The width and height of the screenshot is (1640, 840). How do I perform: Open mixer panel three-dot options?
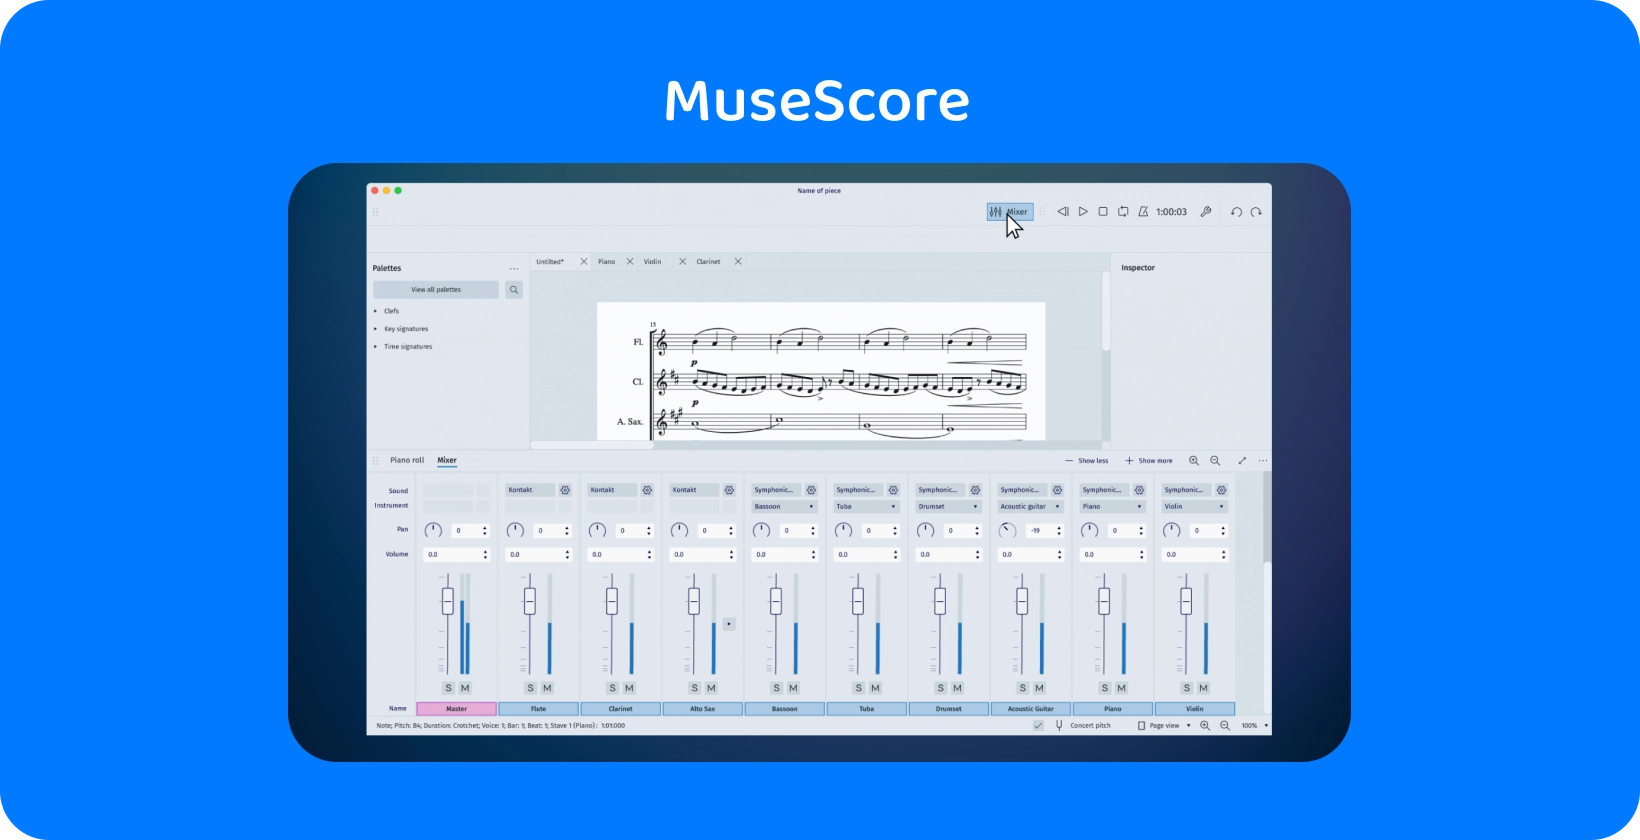[1263, 461]
